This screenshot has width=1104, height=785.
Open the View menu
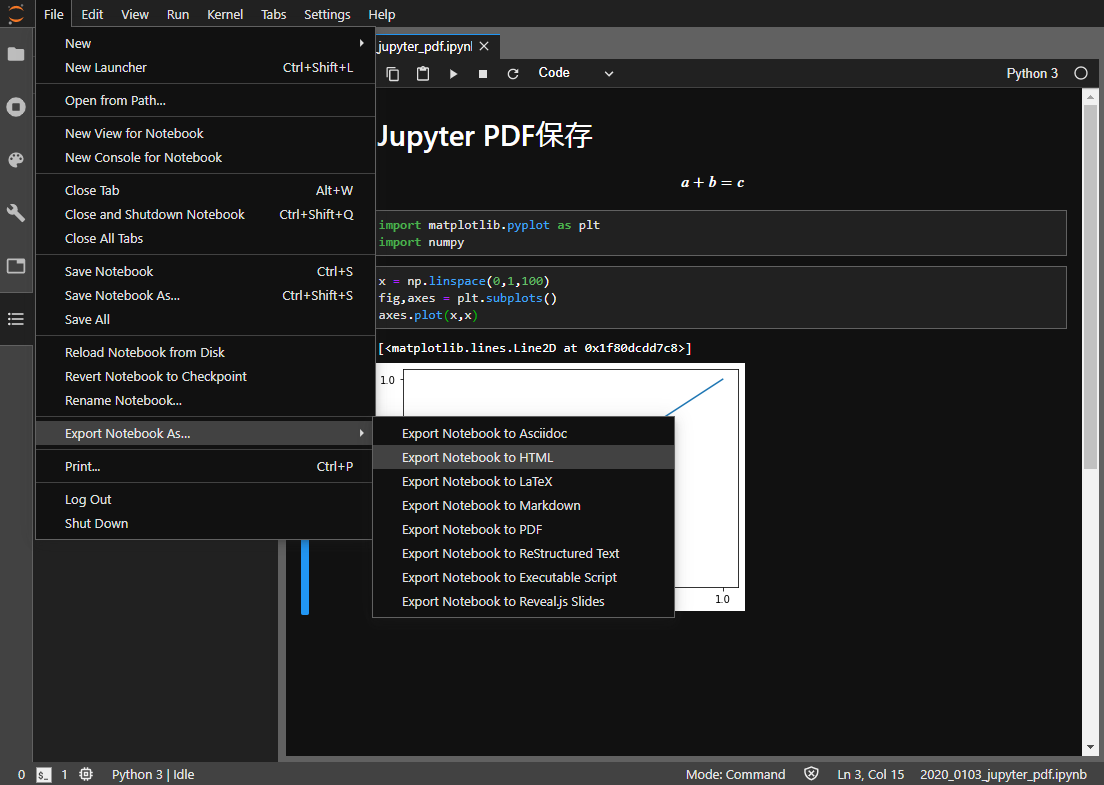point(134,14)
